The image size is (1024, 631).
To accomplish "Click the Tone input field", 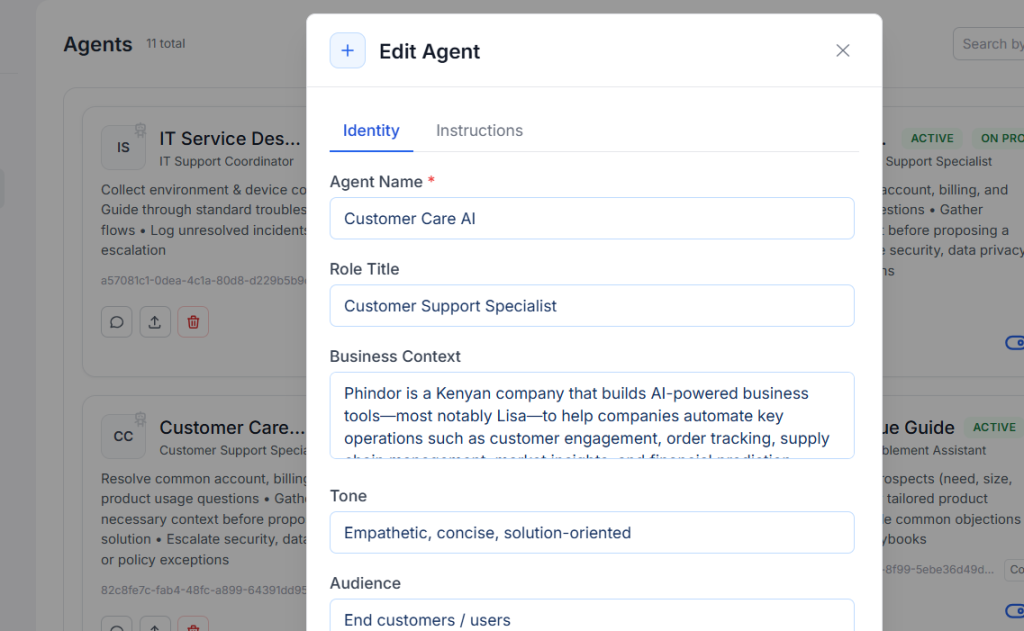I will click(592, 533).
